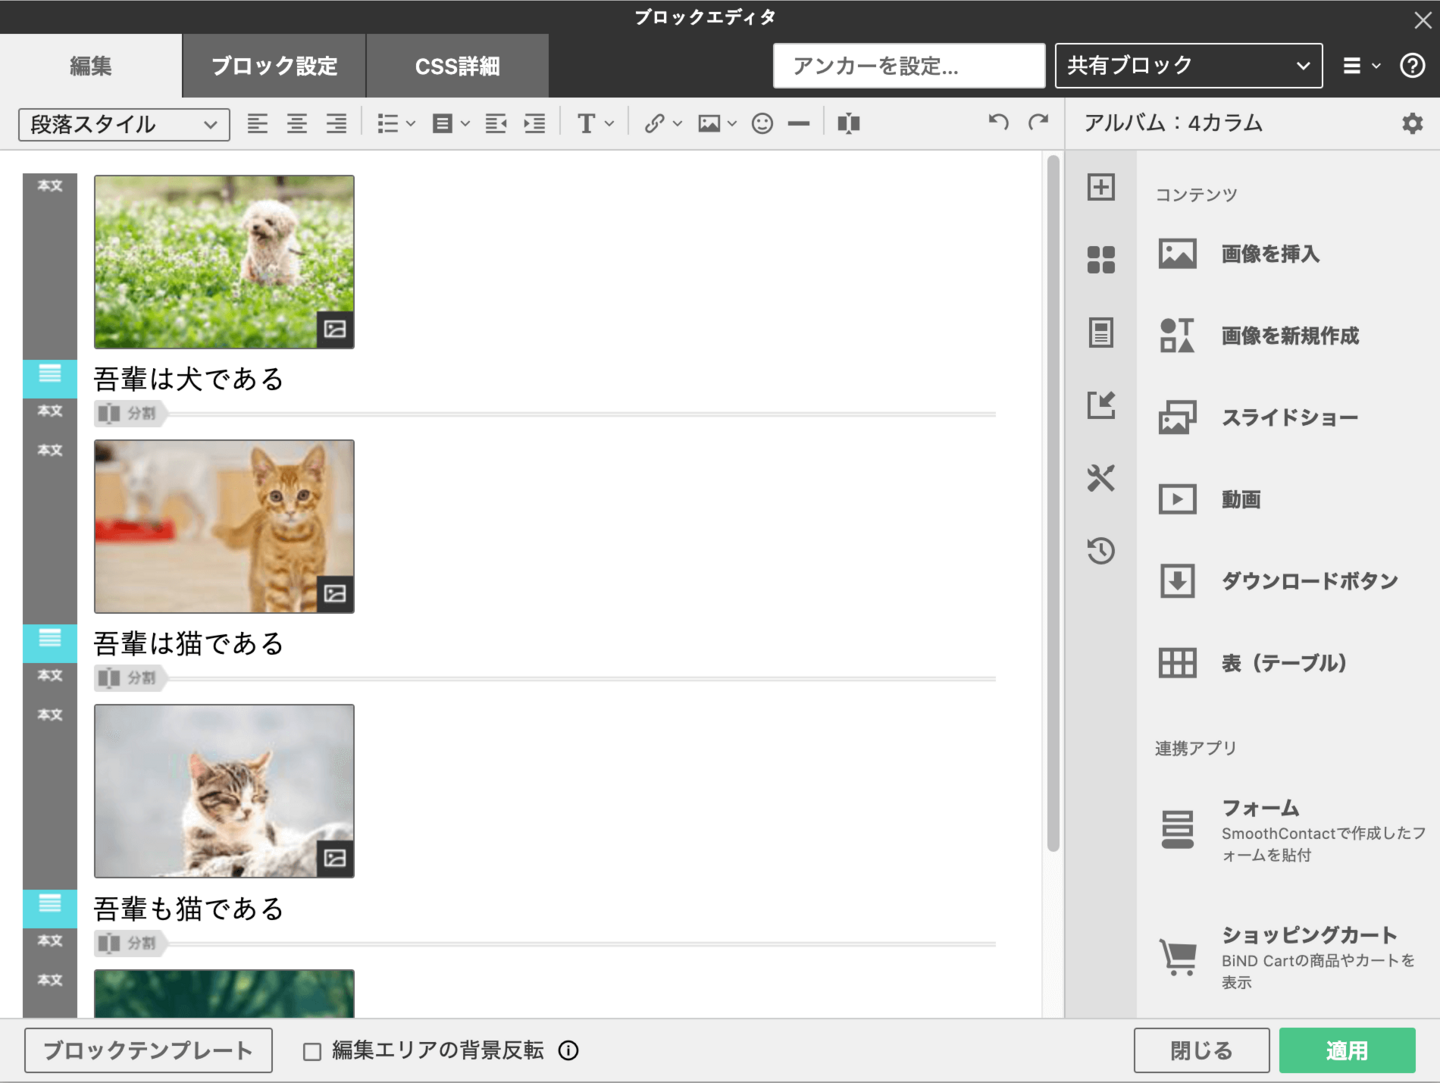1440x1083 pixels.
Task: Close the ブロックエディタ window
Action: [1422, 19]
